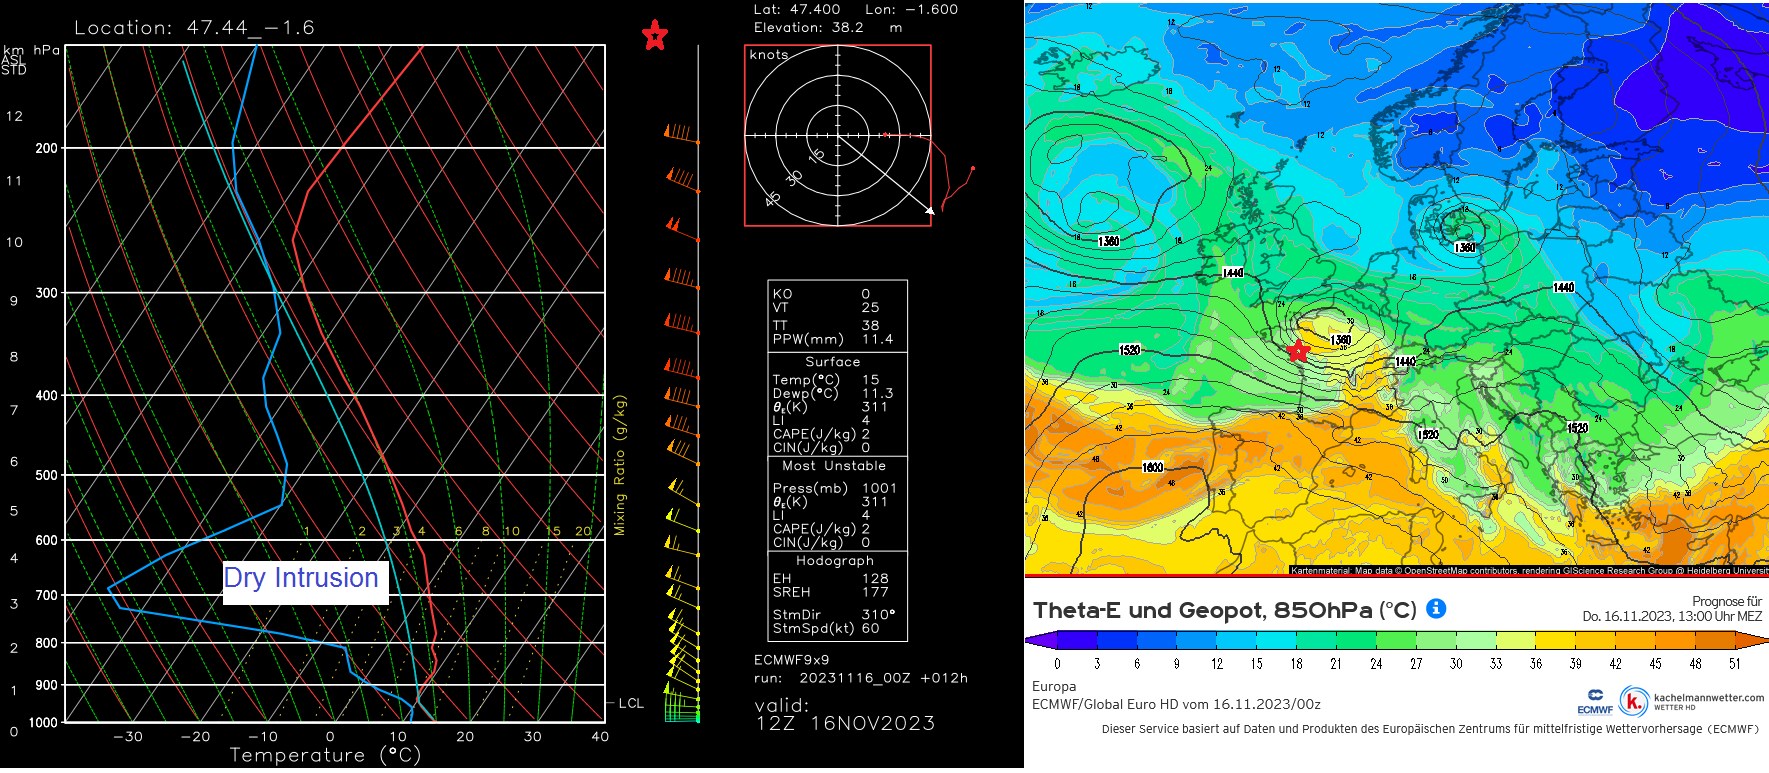Click the blue info icon beside Theta-E title
The width and height of the screenshot is (1769, 773).
1436,608
